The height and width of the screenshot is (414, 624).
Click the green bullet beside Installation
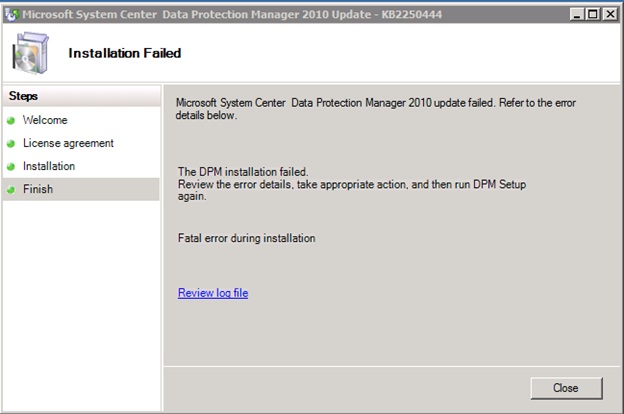coord(11,166)
